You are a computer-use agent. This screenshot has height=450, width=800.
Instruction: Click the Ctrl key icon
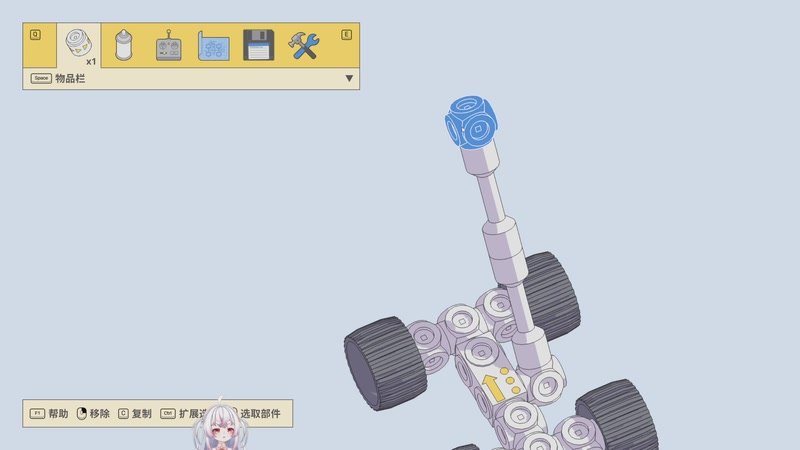click(x=168, y=413)
